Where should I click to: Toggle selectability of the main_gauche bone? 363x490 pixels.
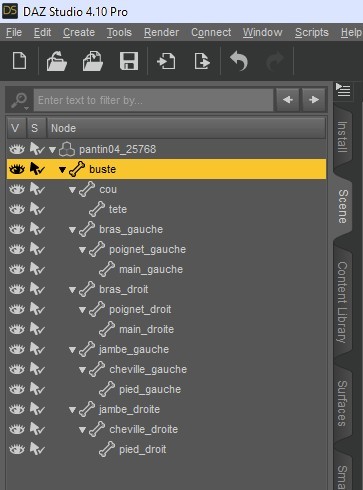click(x=37, y=269)
